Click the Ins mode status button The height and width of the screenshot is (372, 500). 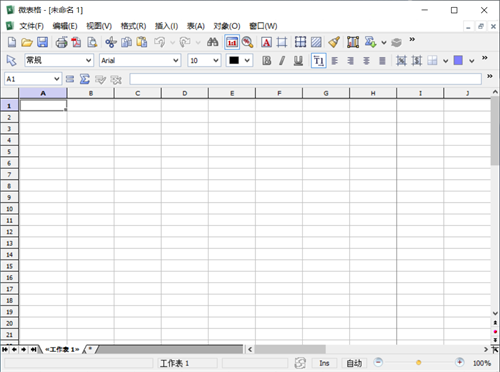[x=324, y=363]
